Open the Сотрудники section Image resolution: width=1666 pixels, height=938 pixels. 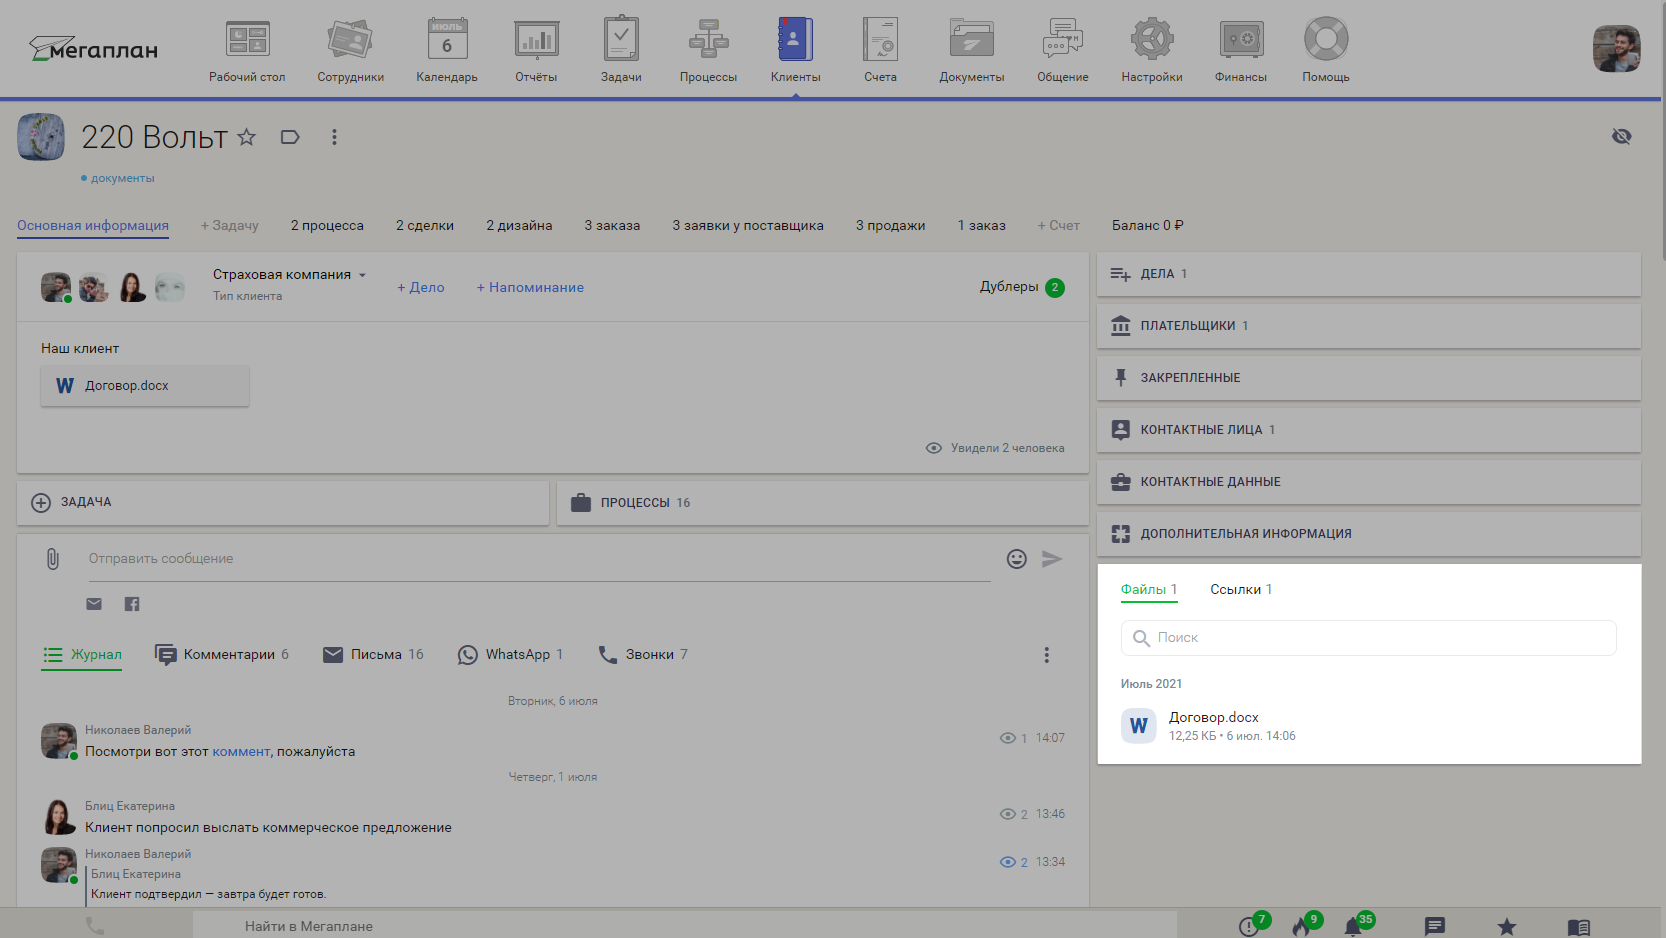[350, 50]
